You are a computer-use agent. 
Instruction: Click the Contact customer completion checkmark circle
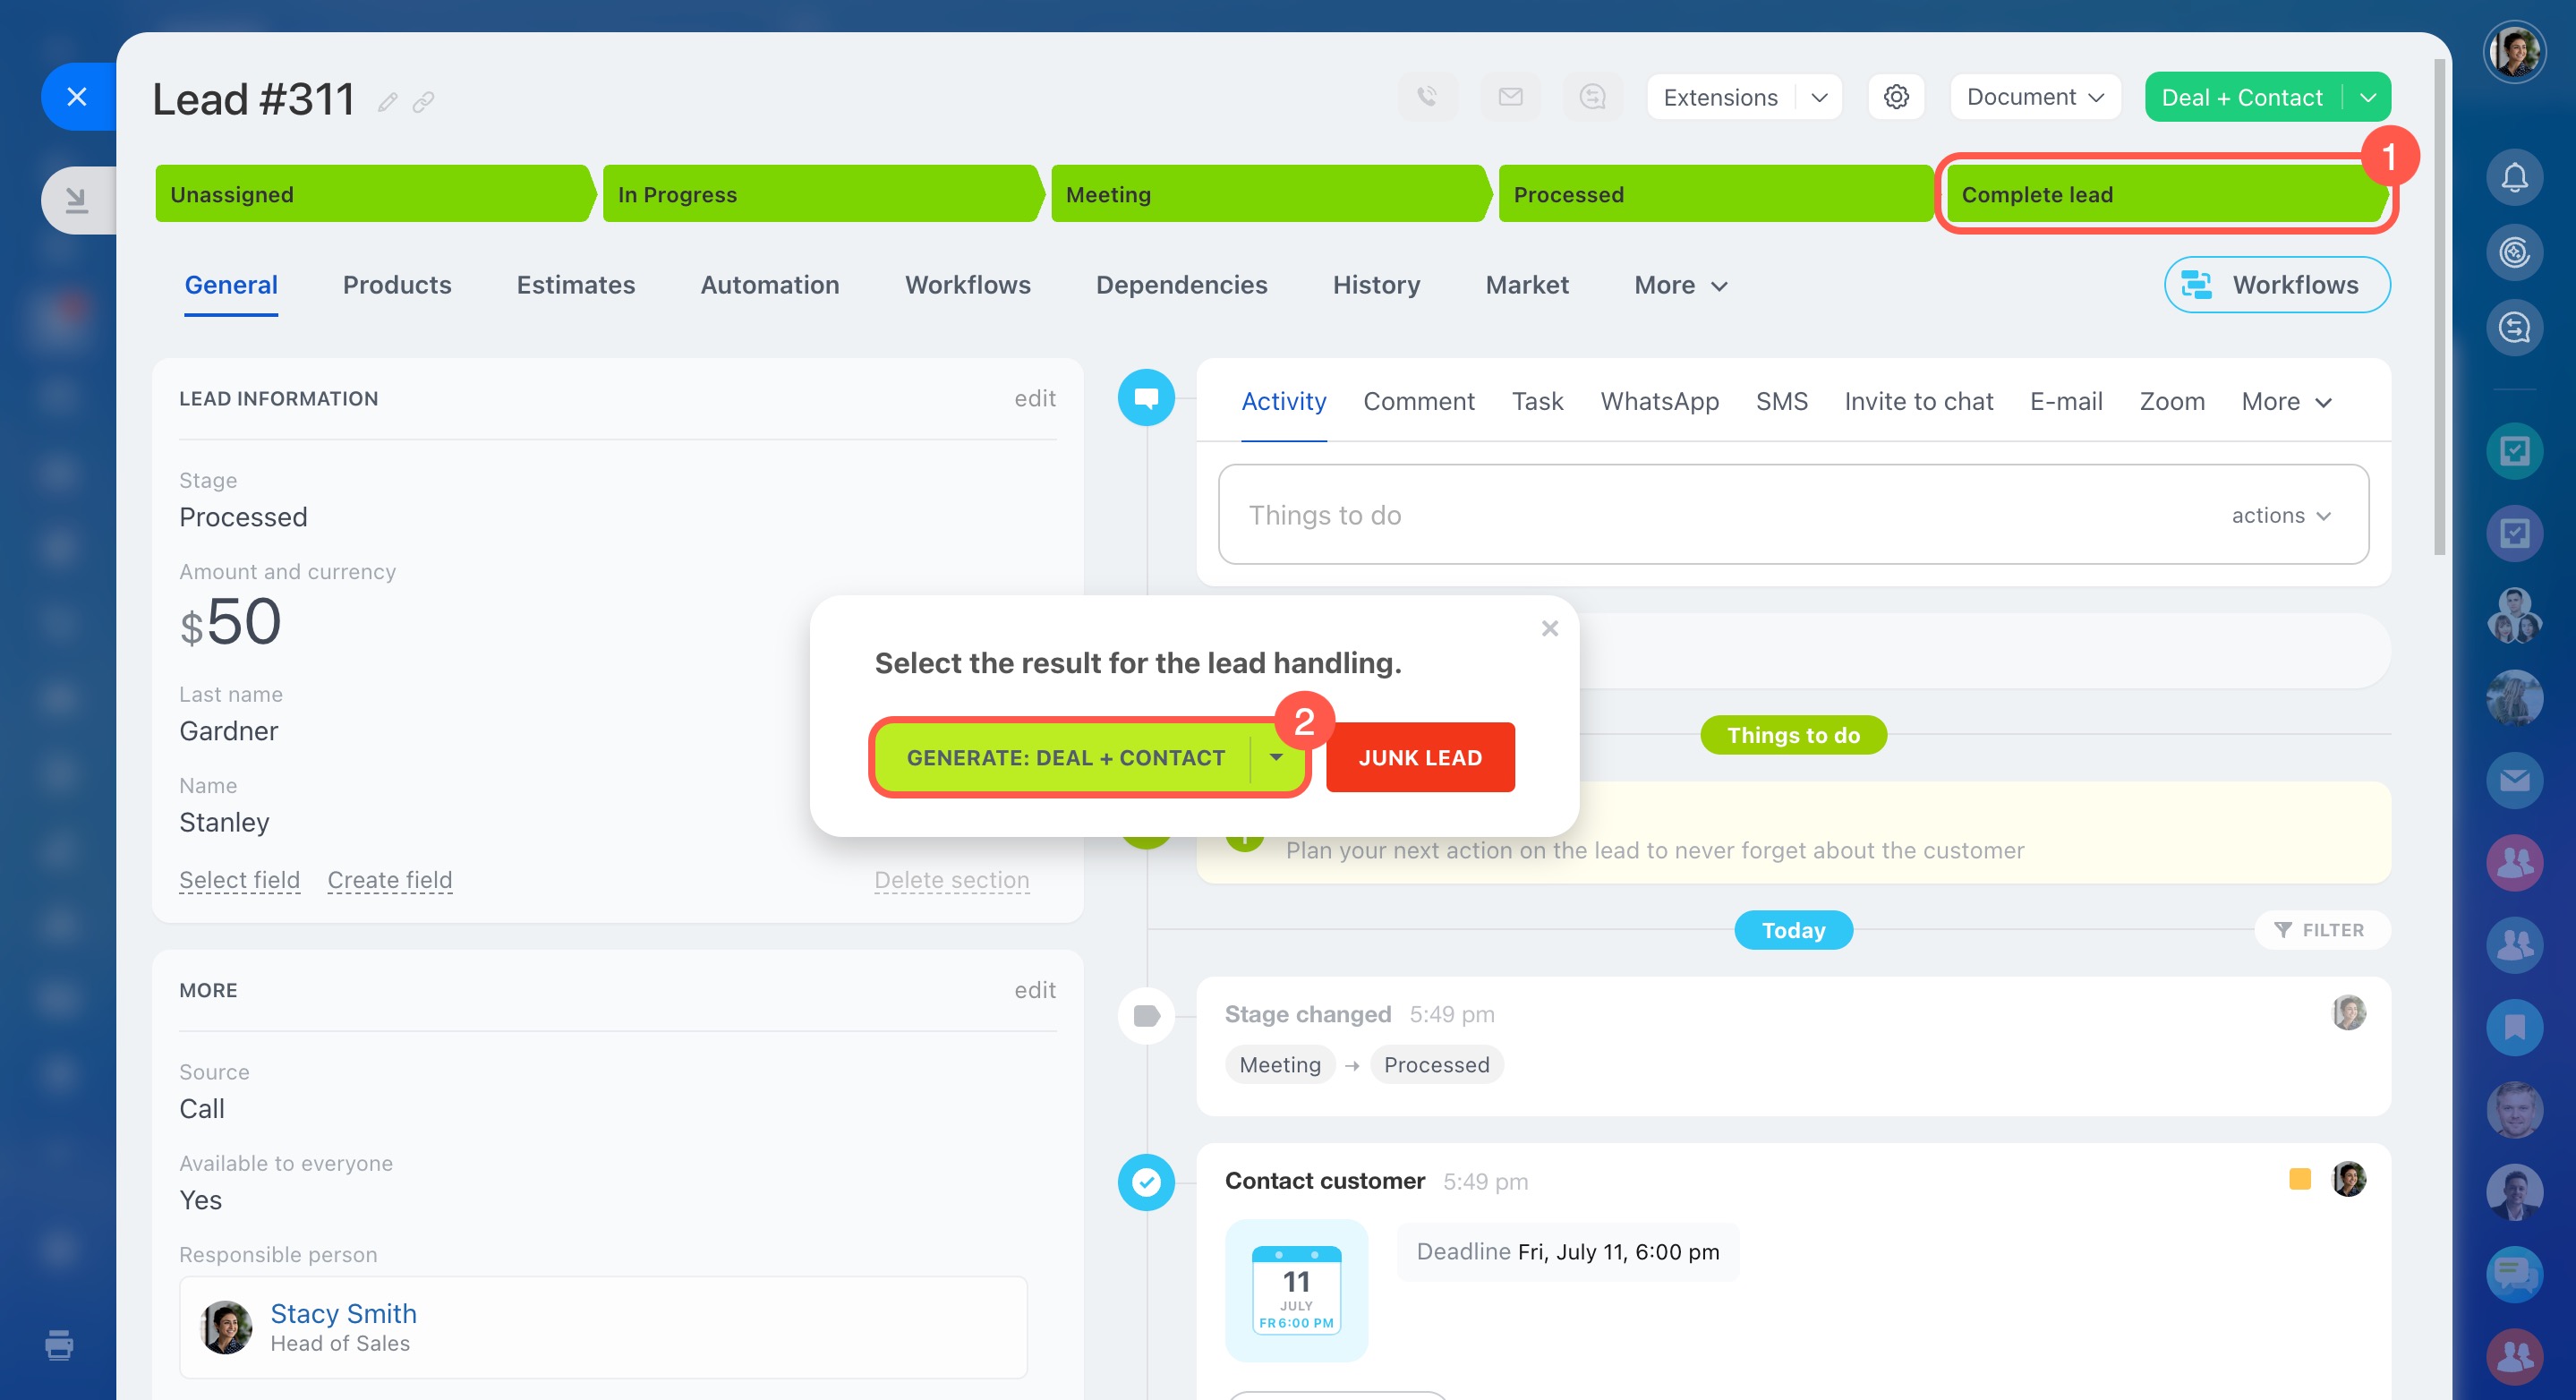(x=1146, y=1182)
